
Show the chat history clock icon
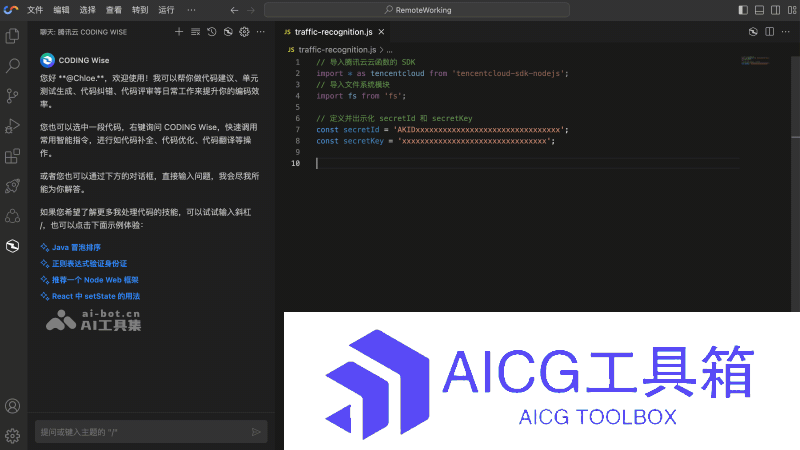(x=212, y=32)
